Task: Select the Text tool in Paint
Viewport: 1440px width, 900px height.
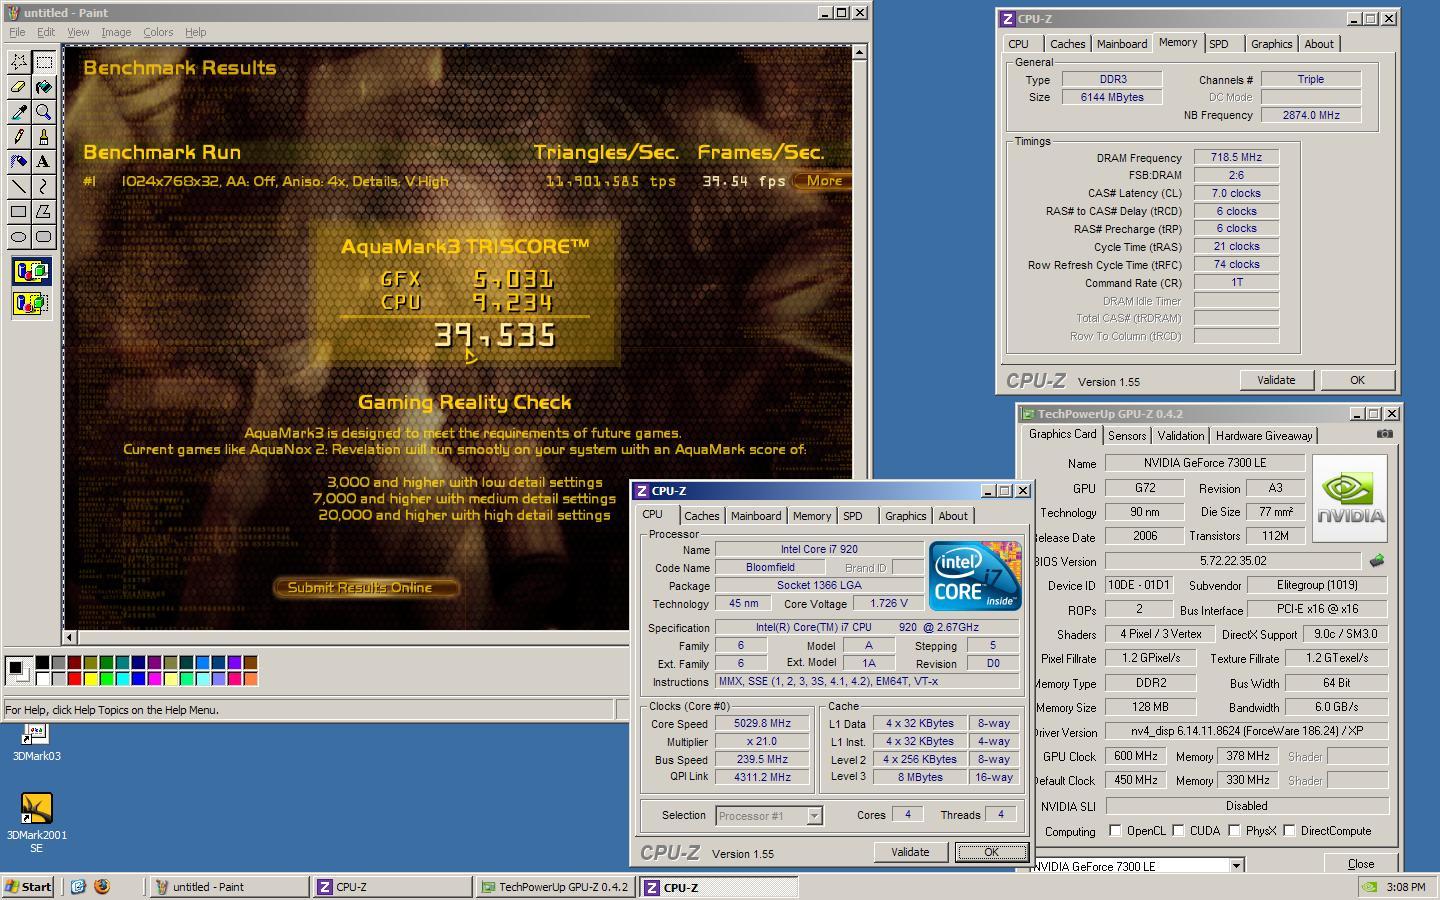Action: tap(44, 162)
